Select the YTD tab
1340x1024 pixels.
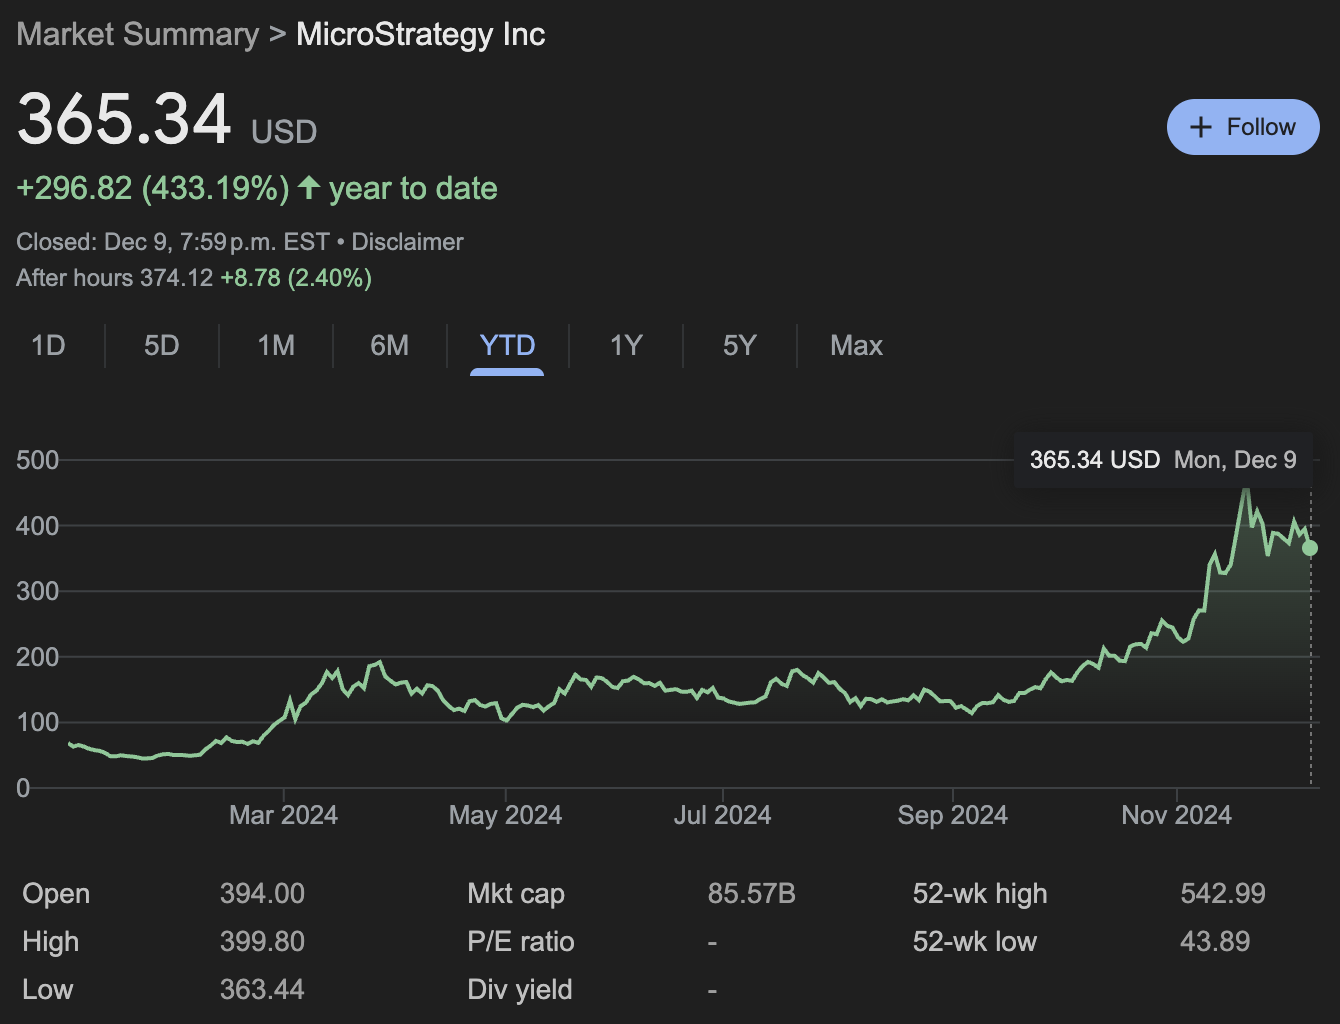pyautogui.click(x=507, y=346)
